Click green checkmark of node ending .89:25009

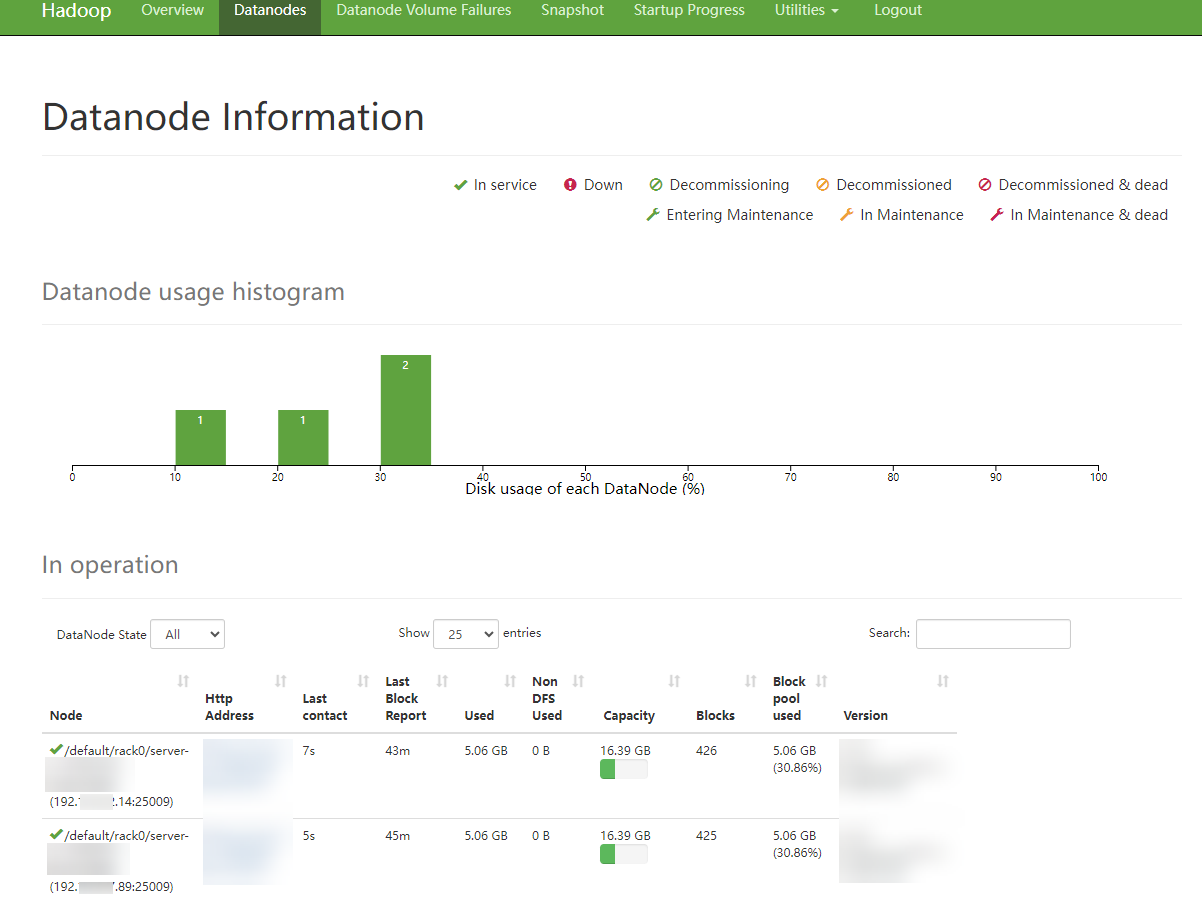tap(56, 835)
